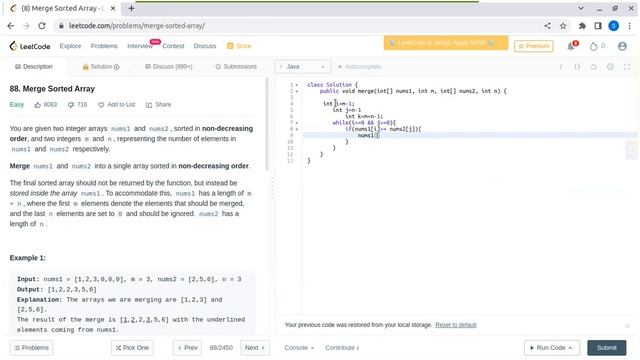Click Add to List

tap(117, 105)
